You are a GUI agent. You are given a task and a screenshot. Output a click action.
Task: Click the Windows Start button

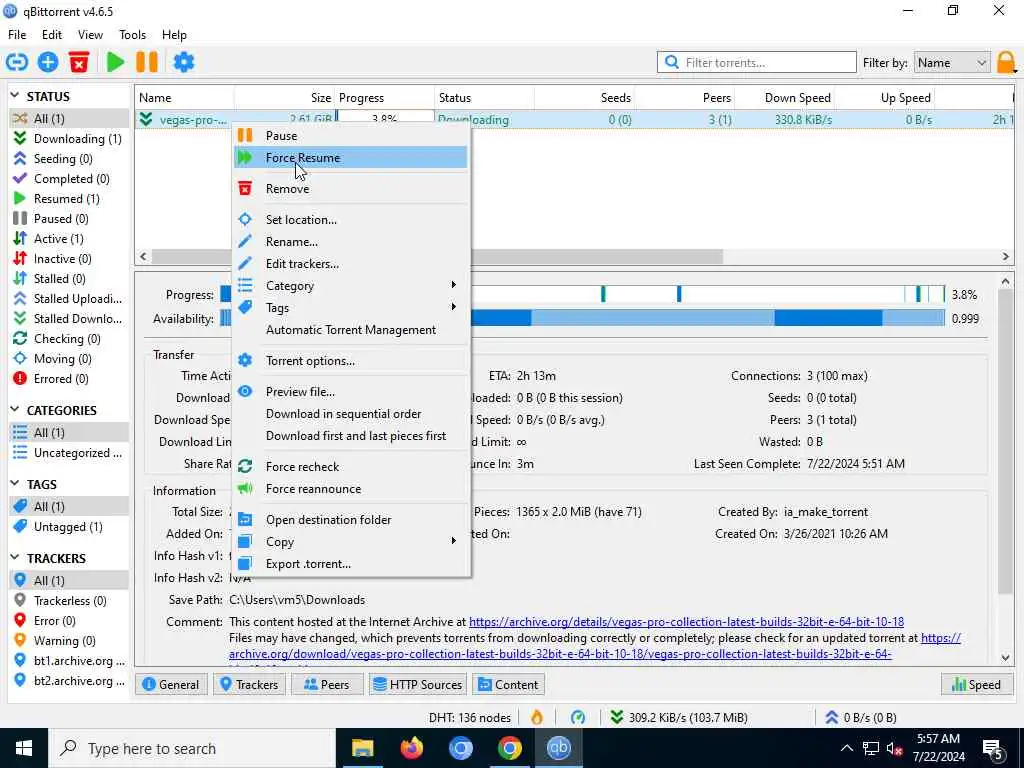point(24,748)
